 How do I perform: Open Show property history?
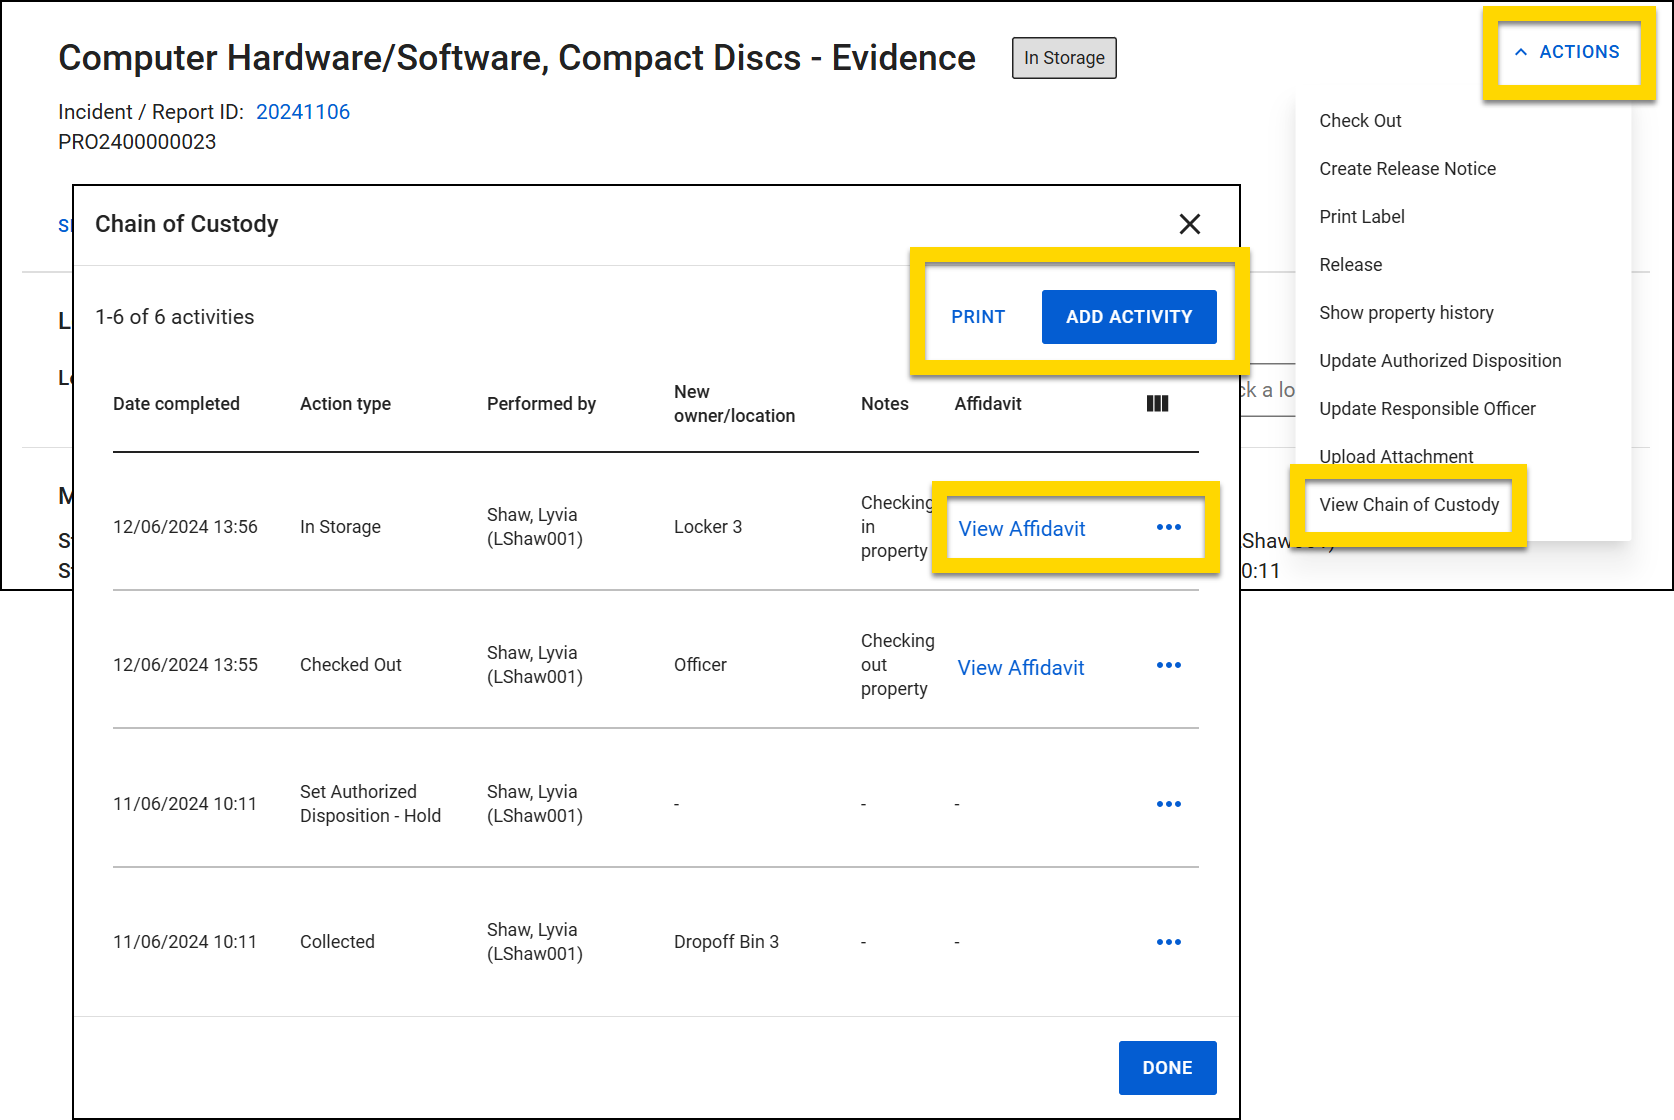coord(1406,312)
